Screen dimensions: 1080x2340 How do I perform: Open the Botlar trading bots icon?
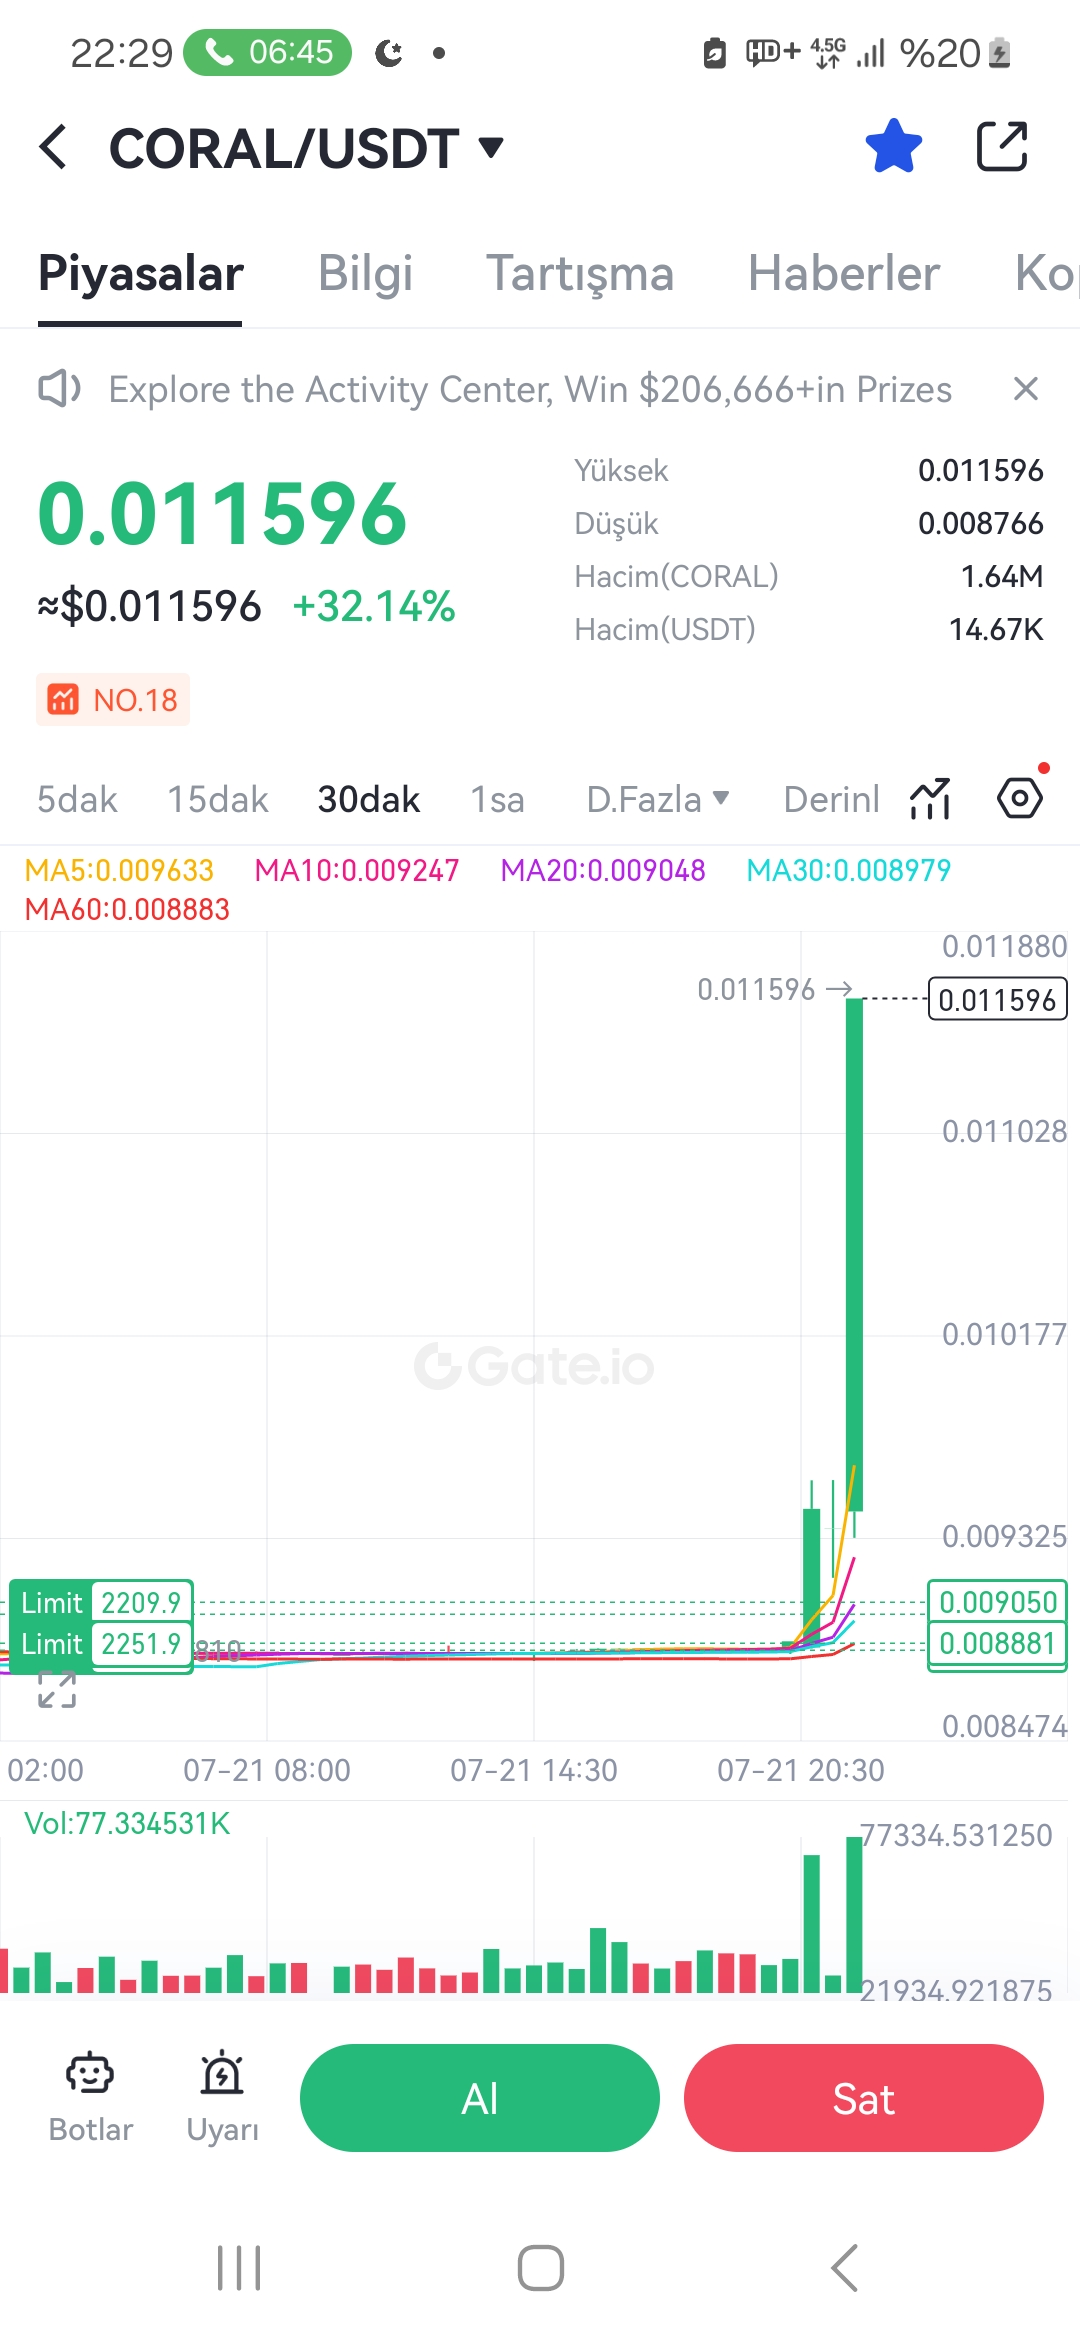(x=90, y=2097)
